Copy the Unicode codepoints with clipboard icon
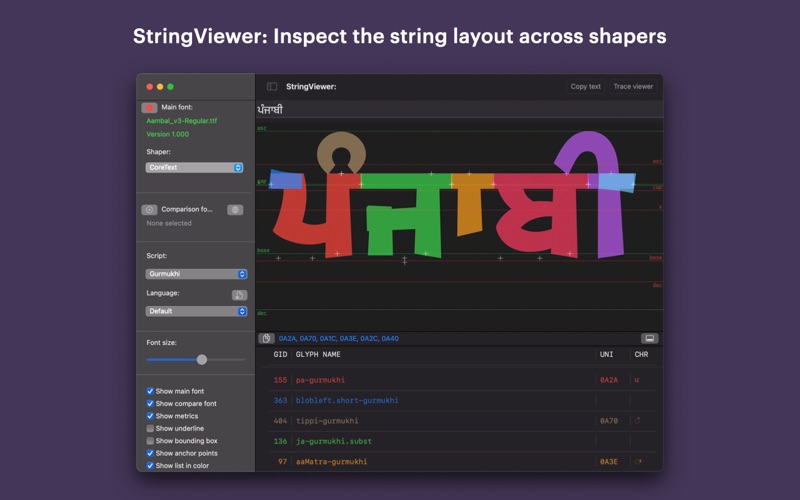 pos(266,338)
